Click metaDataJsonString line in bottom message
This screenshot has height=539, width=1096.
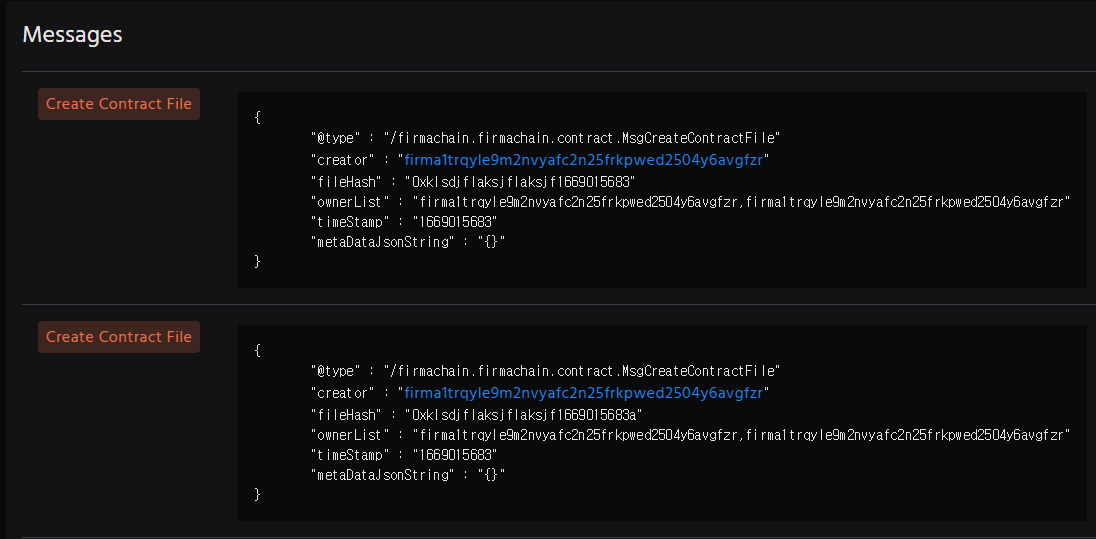408,475
